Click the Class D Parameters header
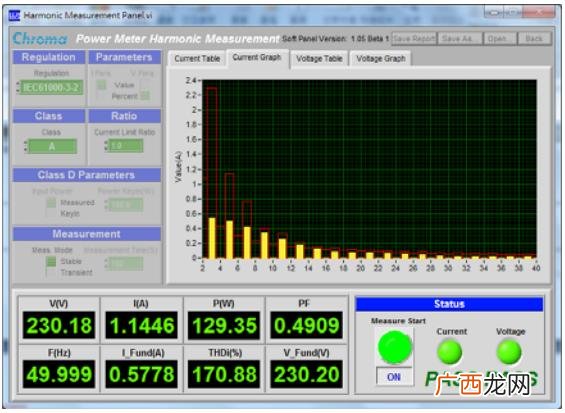This screenshot has width=565, height=413. tap(86, 175)
